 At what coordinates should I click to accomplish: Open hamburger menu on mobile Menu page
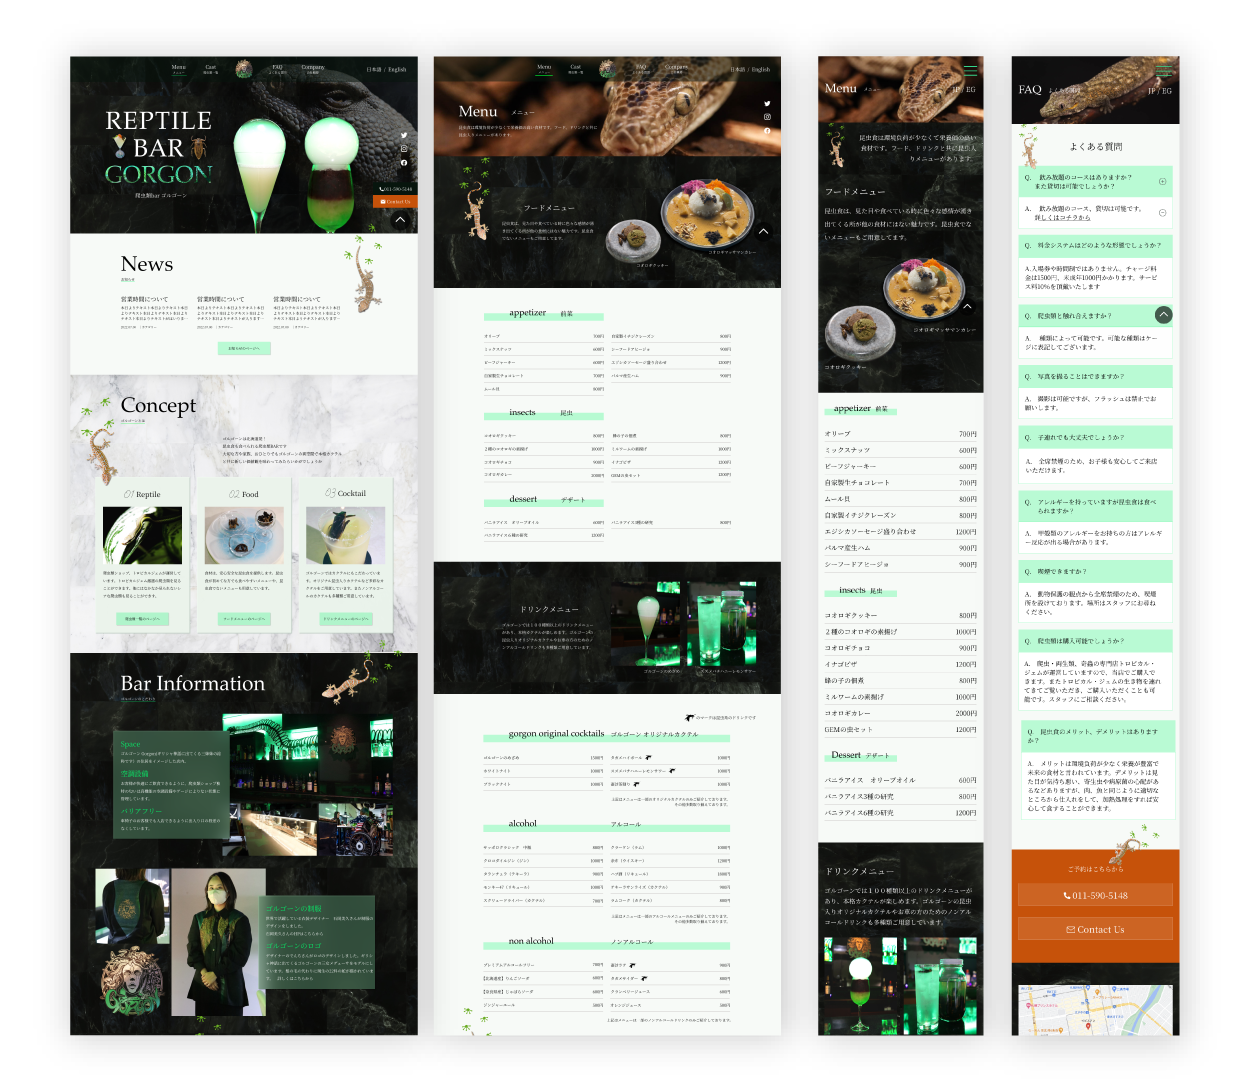click(x=970, y=70)
